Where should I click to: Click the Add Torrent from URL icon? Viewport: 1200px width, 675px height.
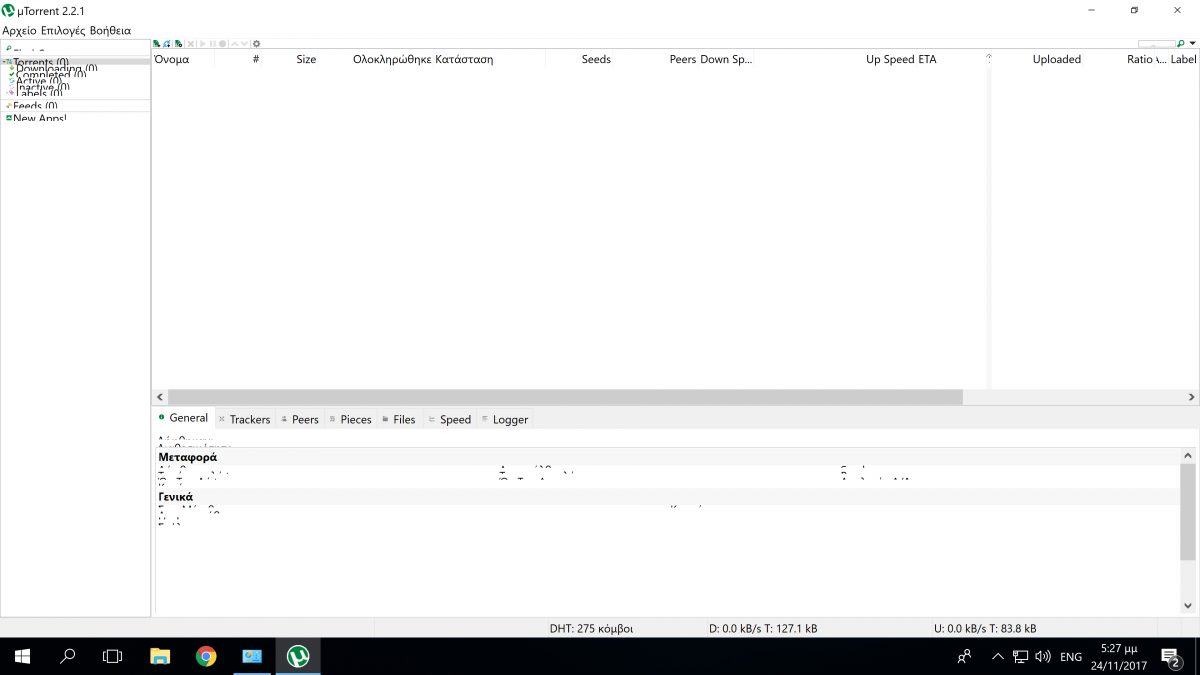pyautogui.click(x=166, y=44)
